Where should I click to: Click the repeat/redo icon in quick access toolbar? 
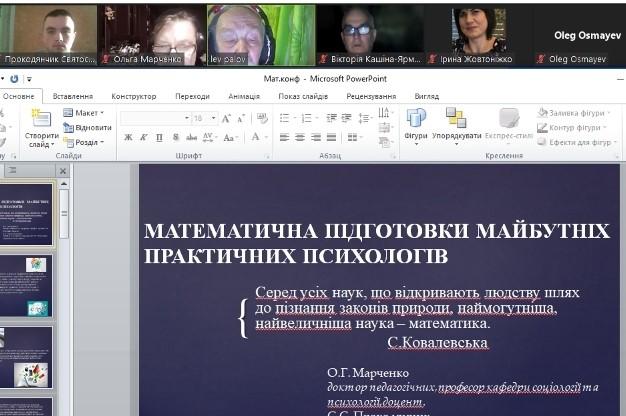click(x=14, y=79)
